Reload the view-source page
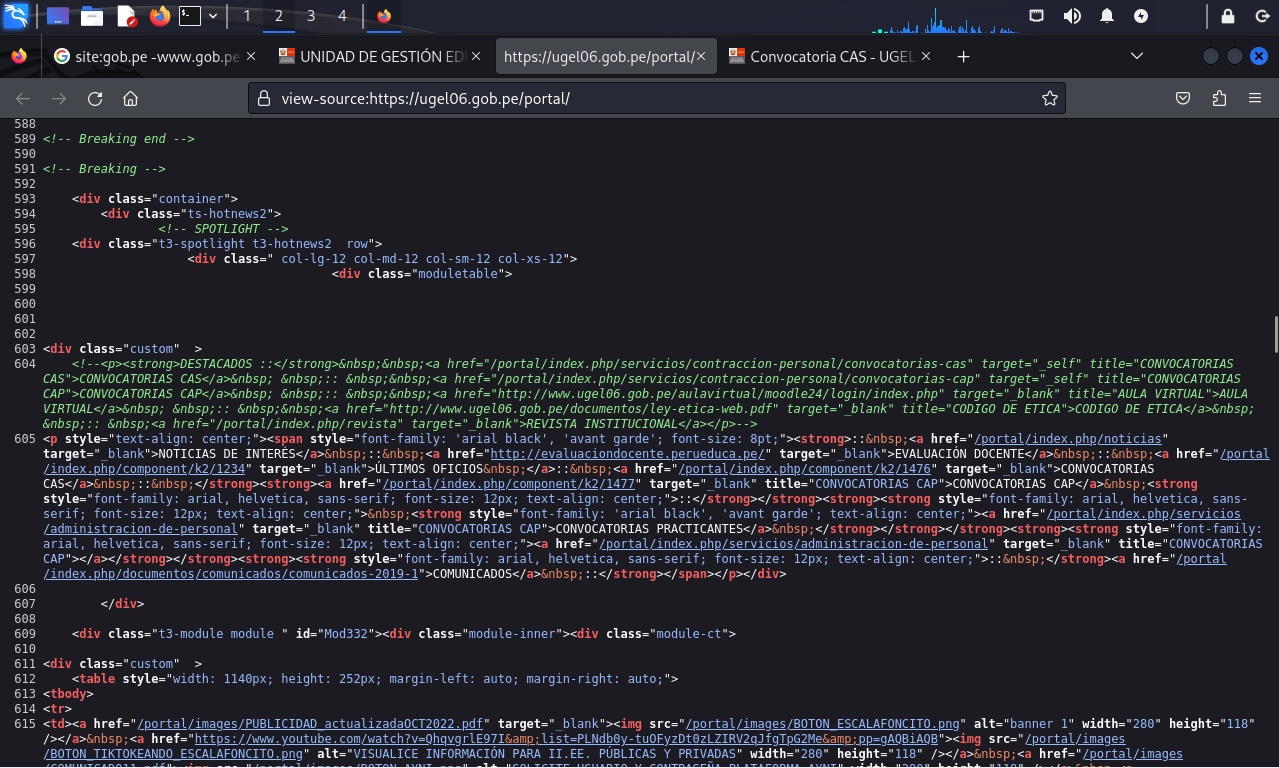 (95, 98)
